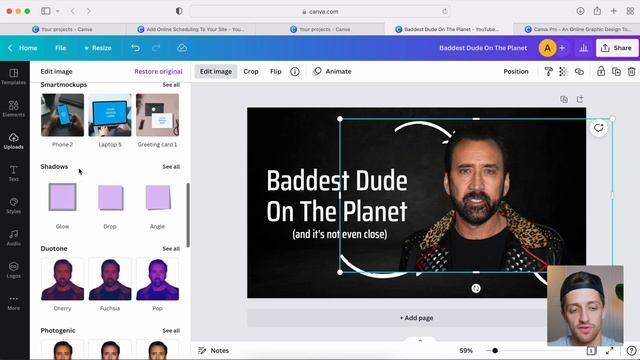Open the More sidebar options
This screenshot has height=360, width=640.
click(x=13, y=302)
